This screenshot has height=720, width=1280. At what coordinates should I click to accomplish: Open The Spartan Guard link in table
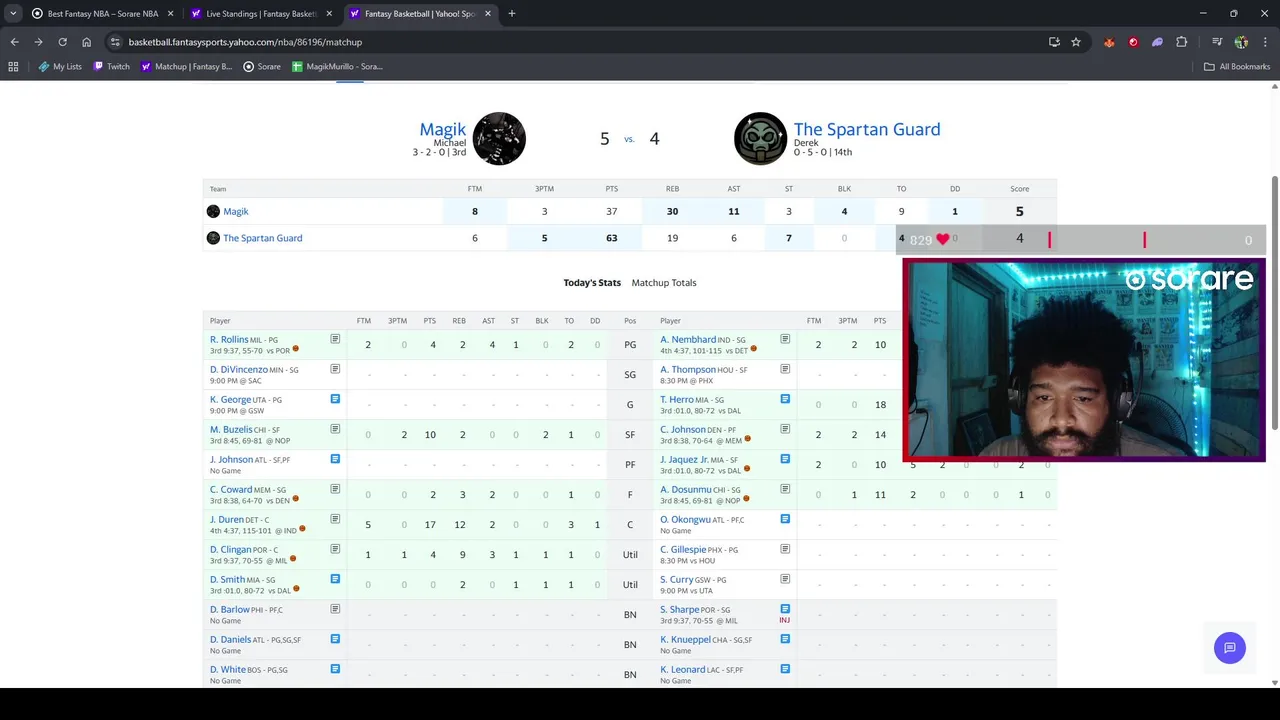point(262,238)
